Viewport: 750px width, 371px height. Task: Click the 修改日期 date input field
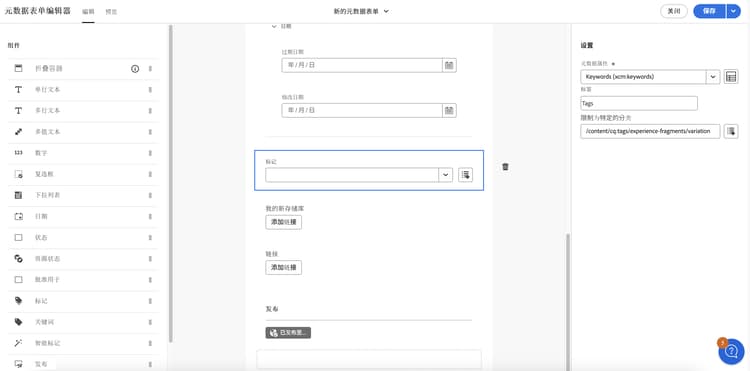[x=362, y=110]
